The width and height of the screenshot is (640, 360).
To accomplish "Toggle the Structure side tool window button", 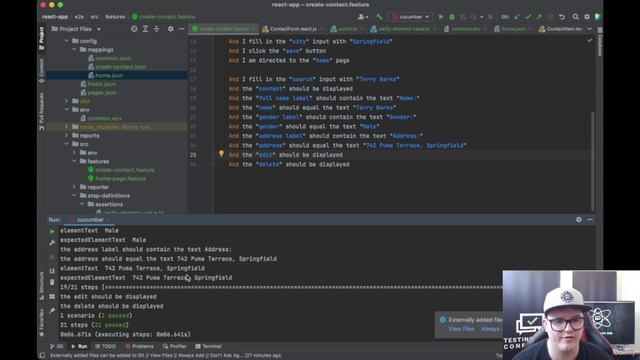I will [x=41, y=285].
